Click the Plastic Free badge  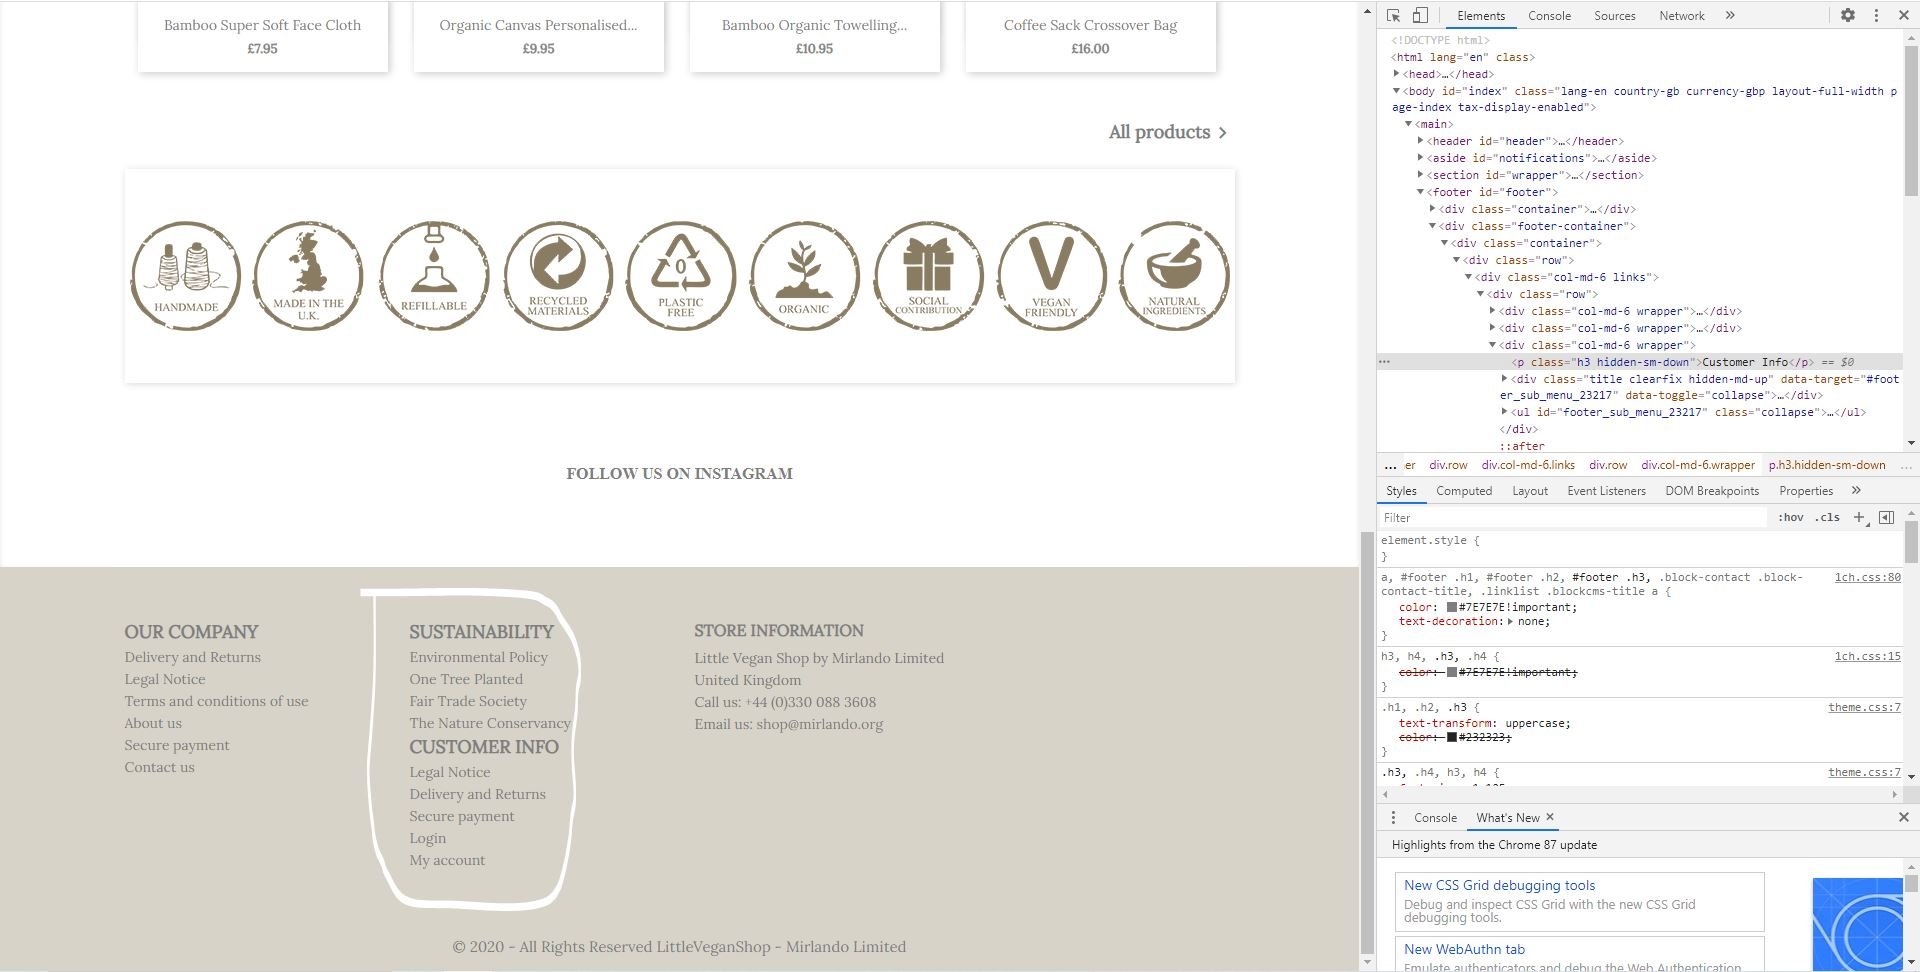tap(681, 276)
